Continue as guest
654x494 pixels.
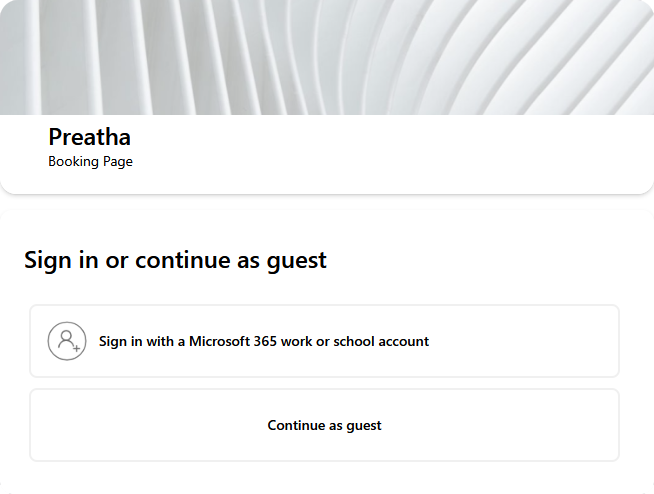(324, 425)
